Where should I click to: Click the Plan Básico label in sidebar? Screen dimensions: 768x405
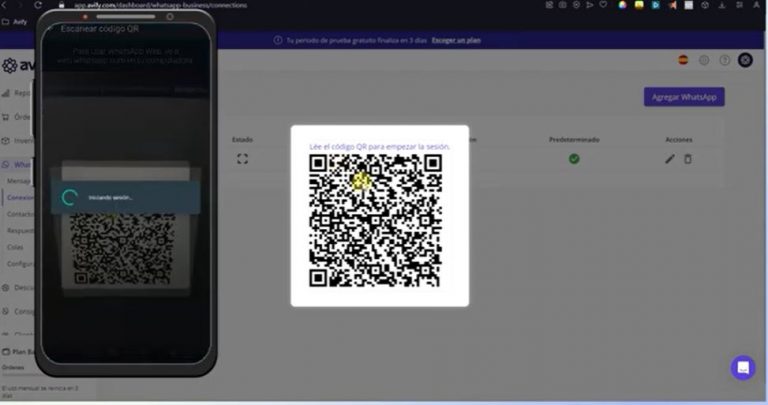pos(20,352)
